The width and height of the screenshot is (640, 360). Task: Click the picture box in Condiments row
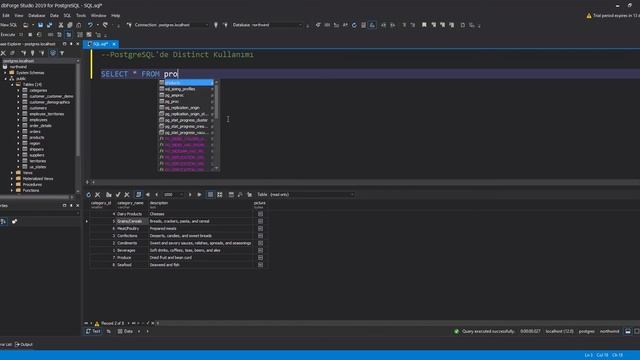(x=260, y=243)
